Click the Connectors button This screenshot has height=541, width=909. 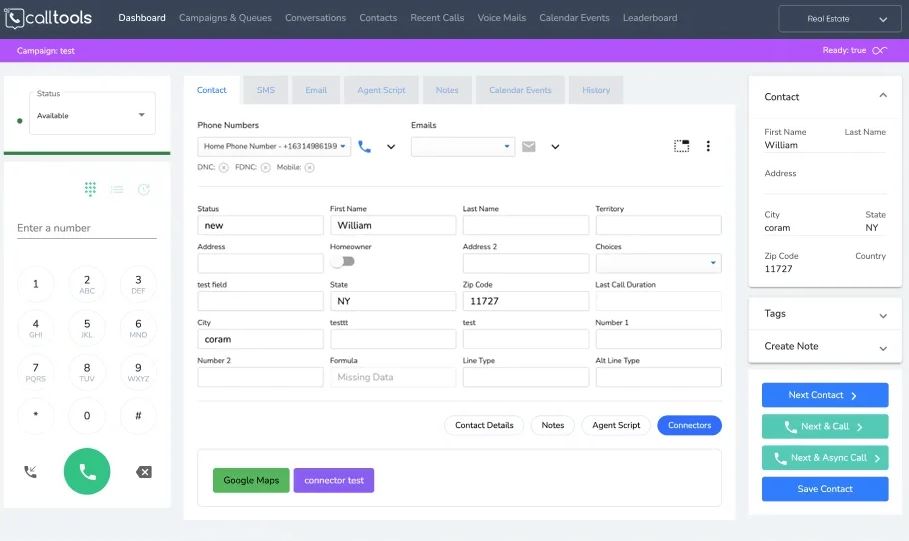pos(689,425)
